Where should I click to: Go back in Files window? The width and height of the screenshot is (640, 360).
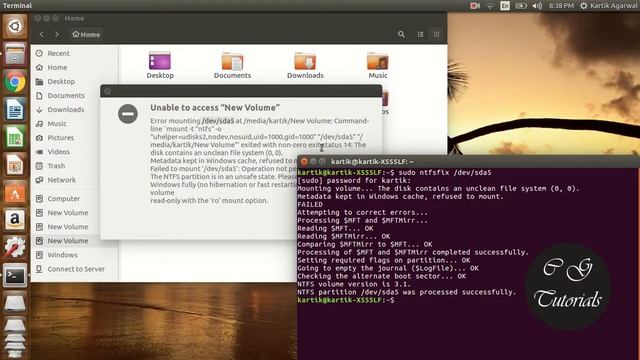point(42,35)
